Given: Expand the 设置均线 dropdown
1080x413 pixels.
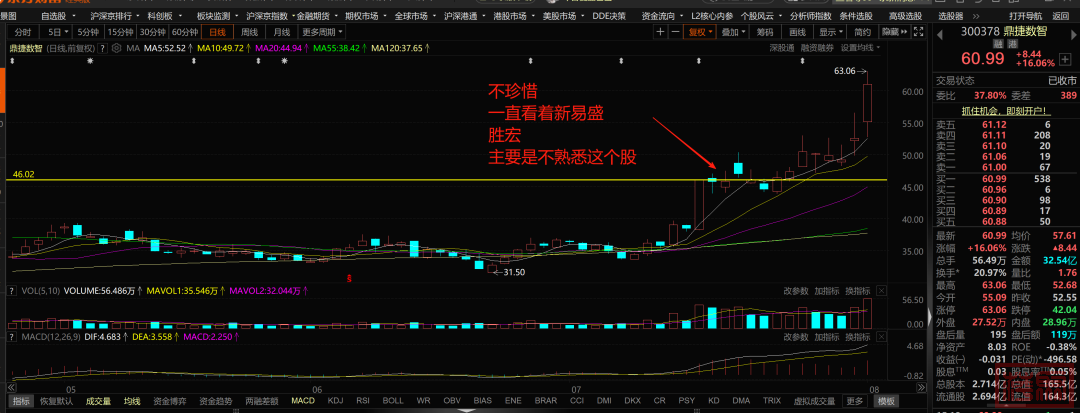Looking at the screenshot, I should (859, 47).
